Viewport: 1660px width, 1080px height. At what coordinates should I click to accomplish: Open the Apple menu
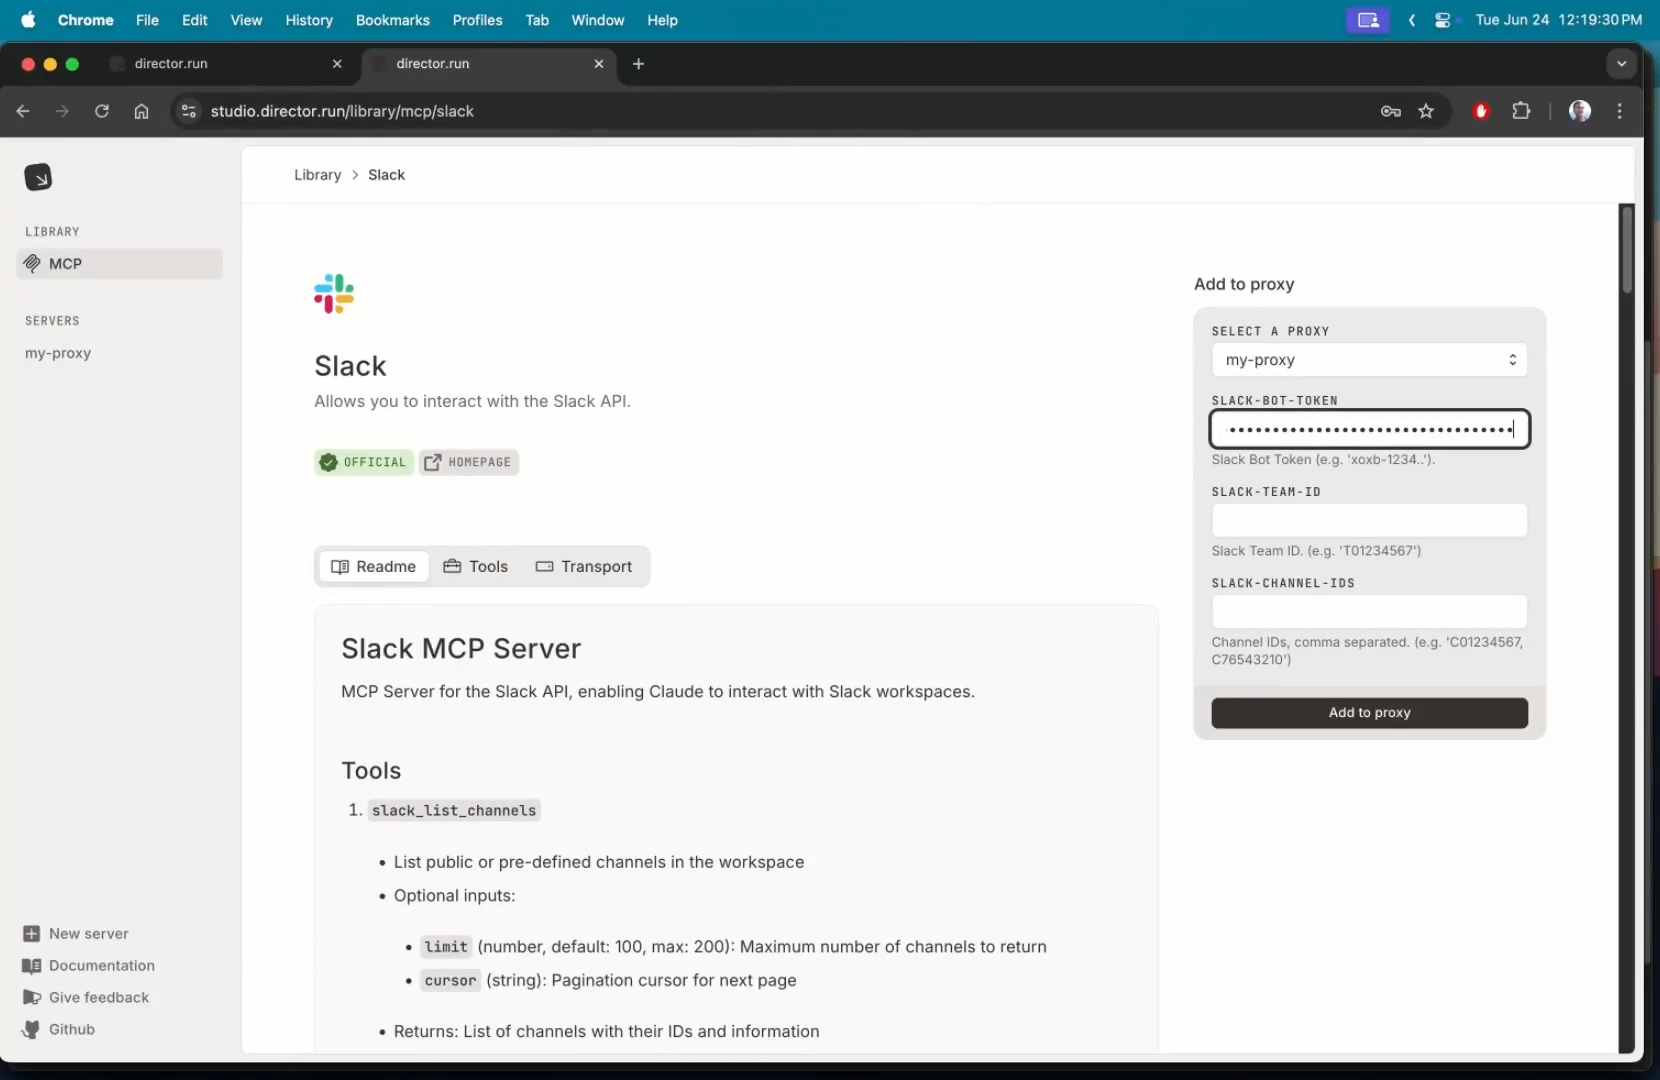[28, 20]
